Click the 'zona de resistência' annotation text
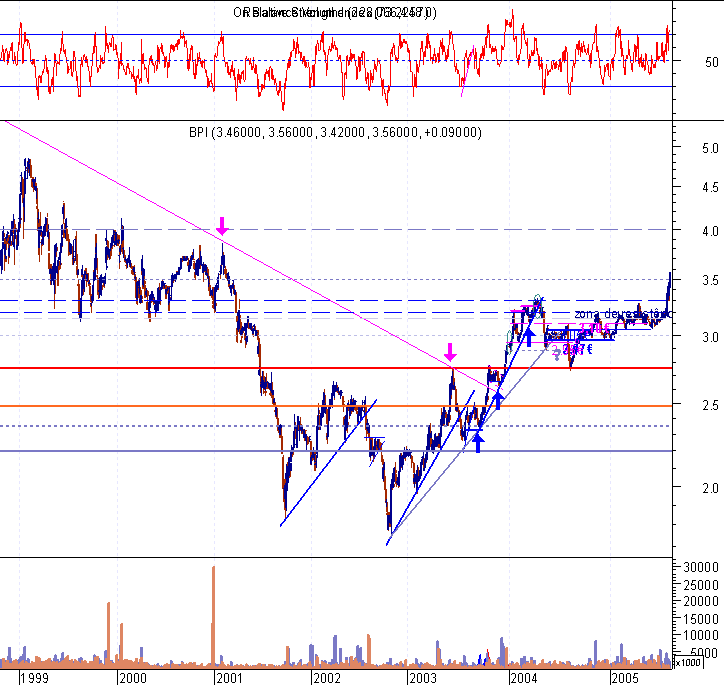 [x=623, y=314]
